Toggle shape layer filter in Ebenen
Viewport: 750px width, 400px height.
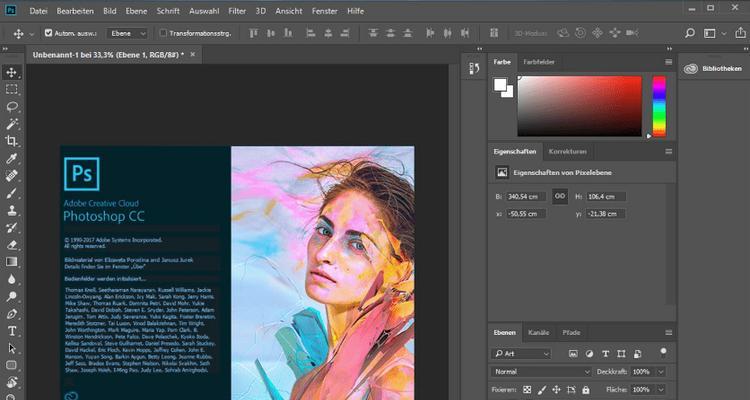click(x=621, y=354)
